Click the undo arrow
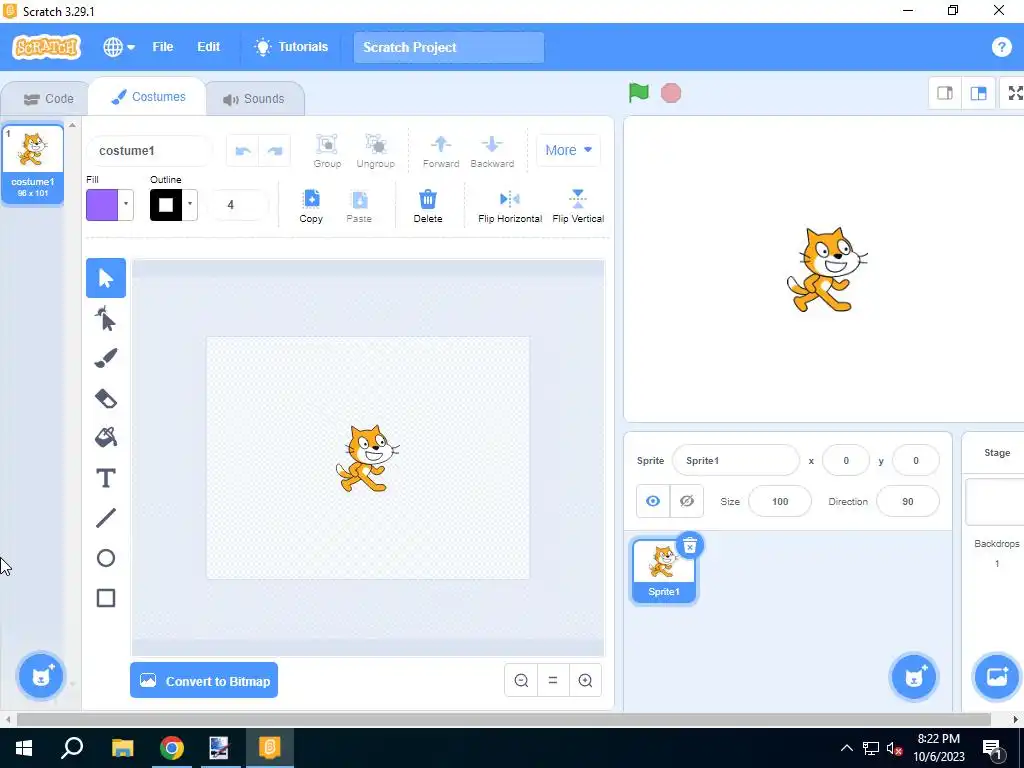This screenshot has width=1024, height=768. click(x=243, y=151)
